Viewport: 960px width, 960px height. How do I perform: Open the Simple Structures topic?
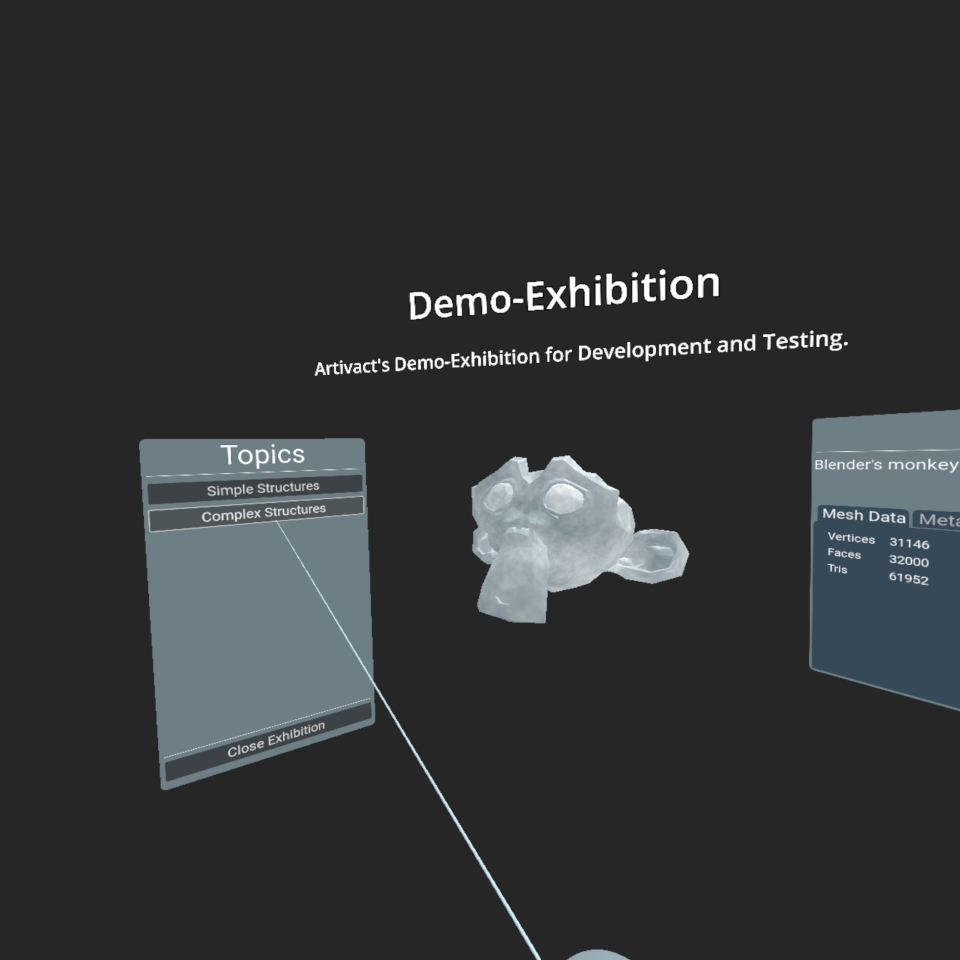[x=255, y=489]
